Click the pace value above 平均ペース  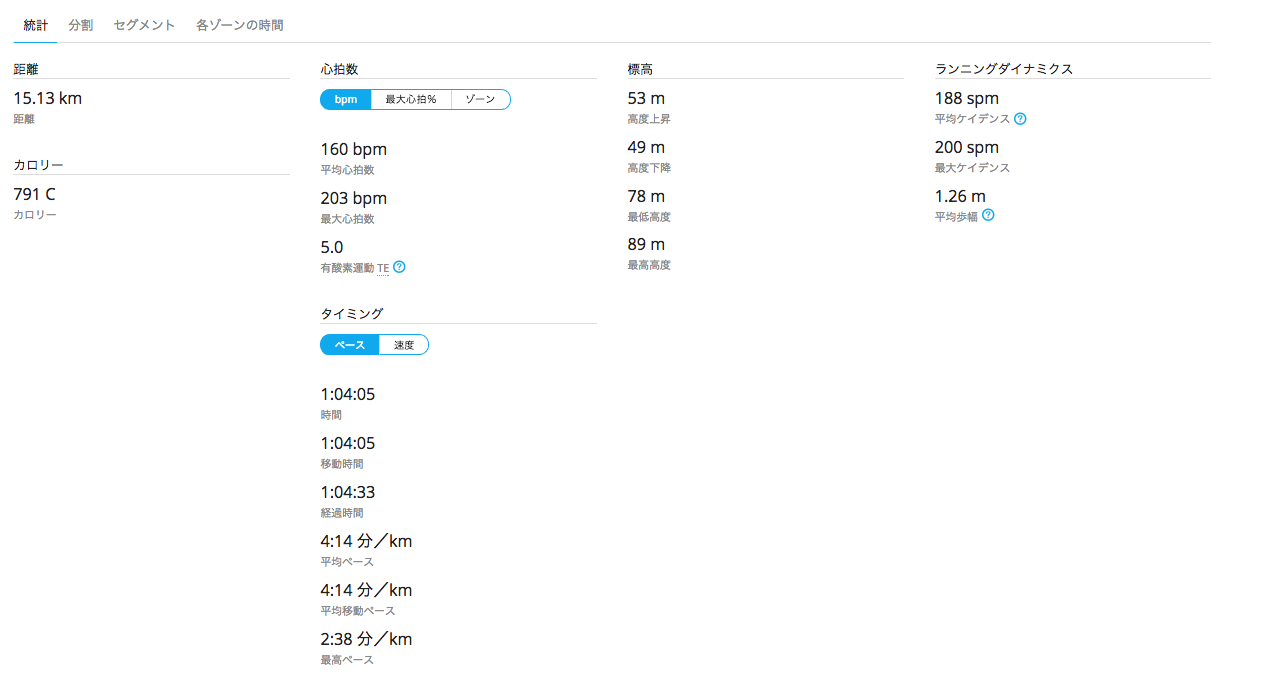point(366,541)
